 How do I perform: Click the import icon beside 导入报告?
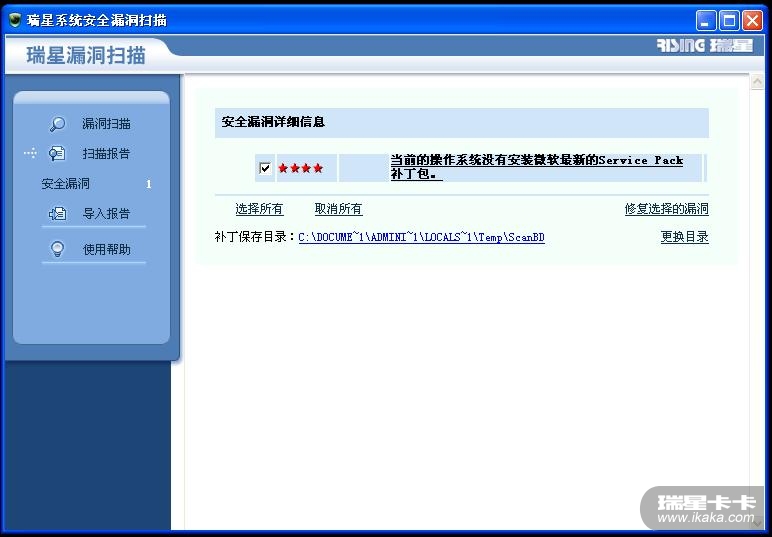click(58, 213)
